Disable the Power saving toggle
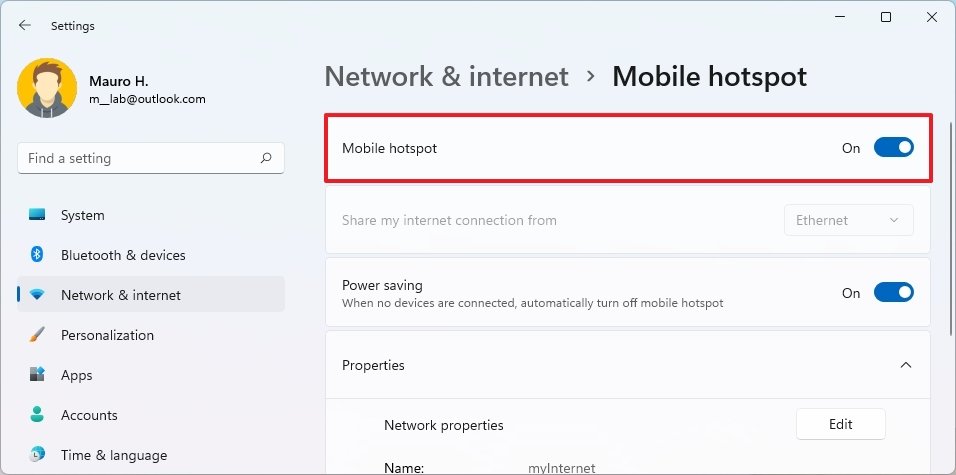This screenshot has width=956, height=475. coord(893,293)
